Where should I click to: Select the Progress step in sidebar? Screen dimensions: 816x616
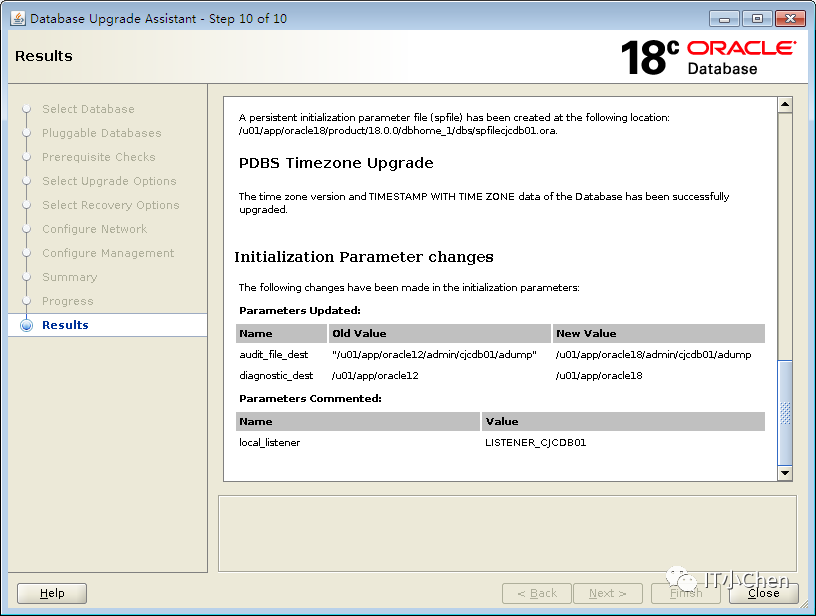(x=67, y=301)
